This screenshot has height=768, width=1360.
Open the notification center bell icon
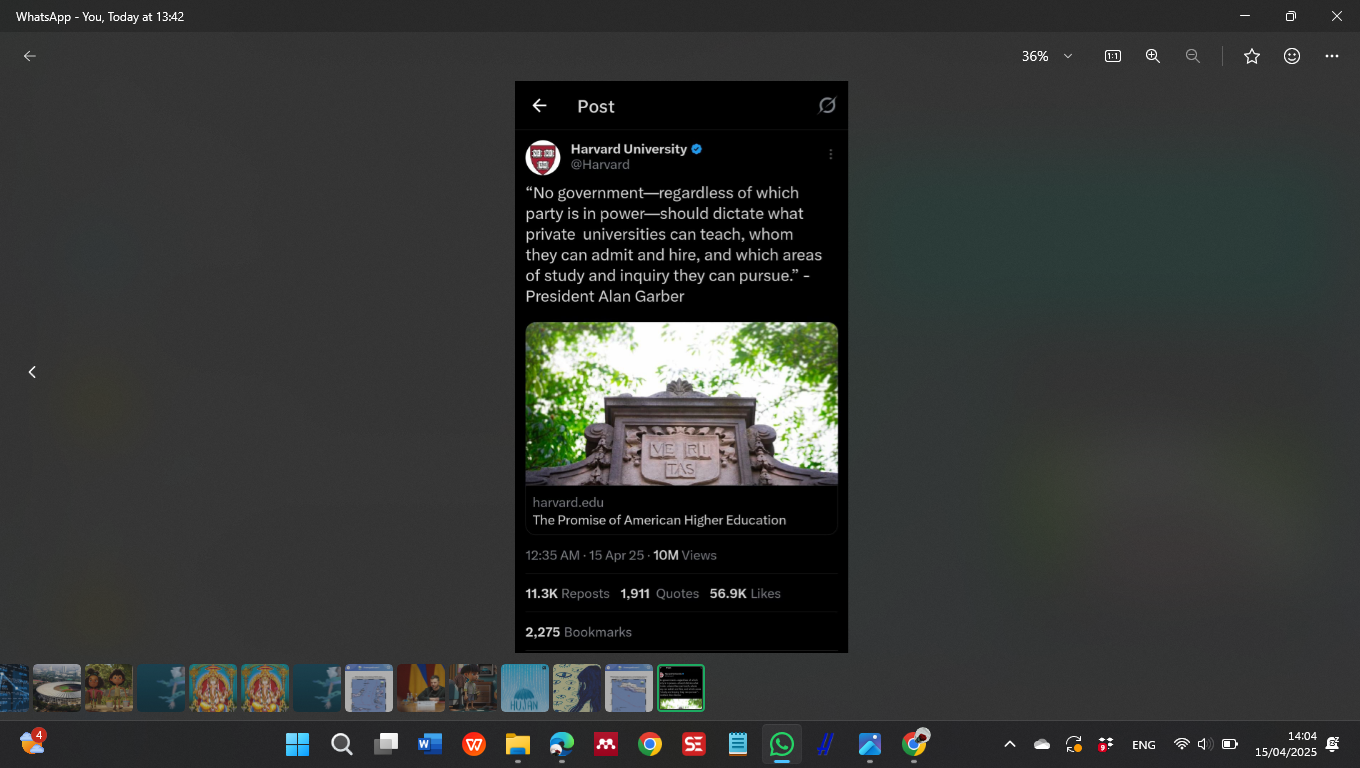click(1333, 744)
